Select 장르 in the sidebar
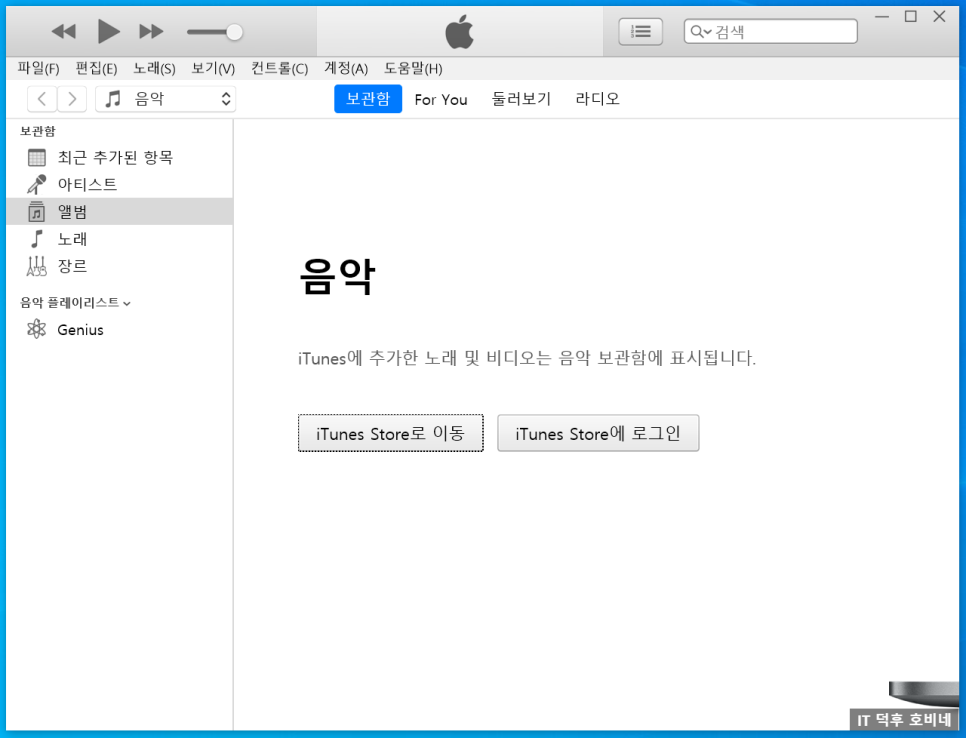 coord(120,266)
